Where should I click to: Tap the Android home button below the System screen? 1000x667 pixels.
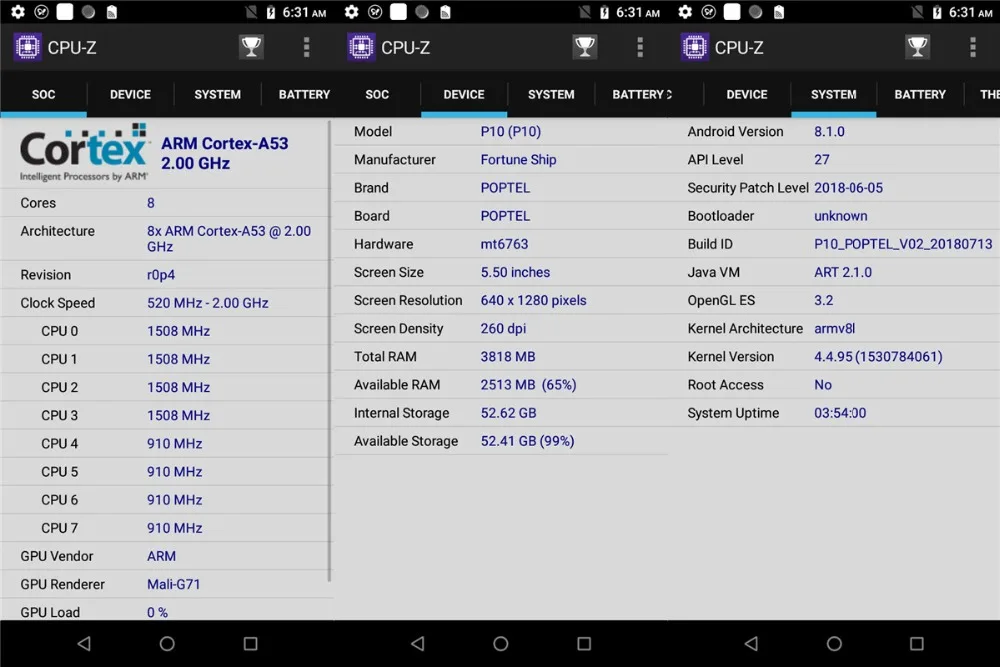(834, 644)
